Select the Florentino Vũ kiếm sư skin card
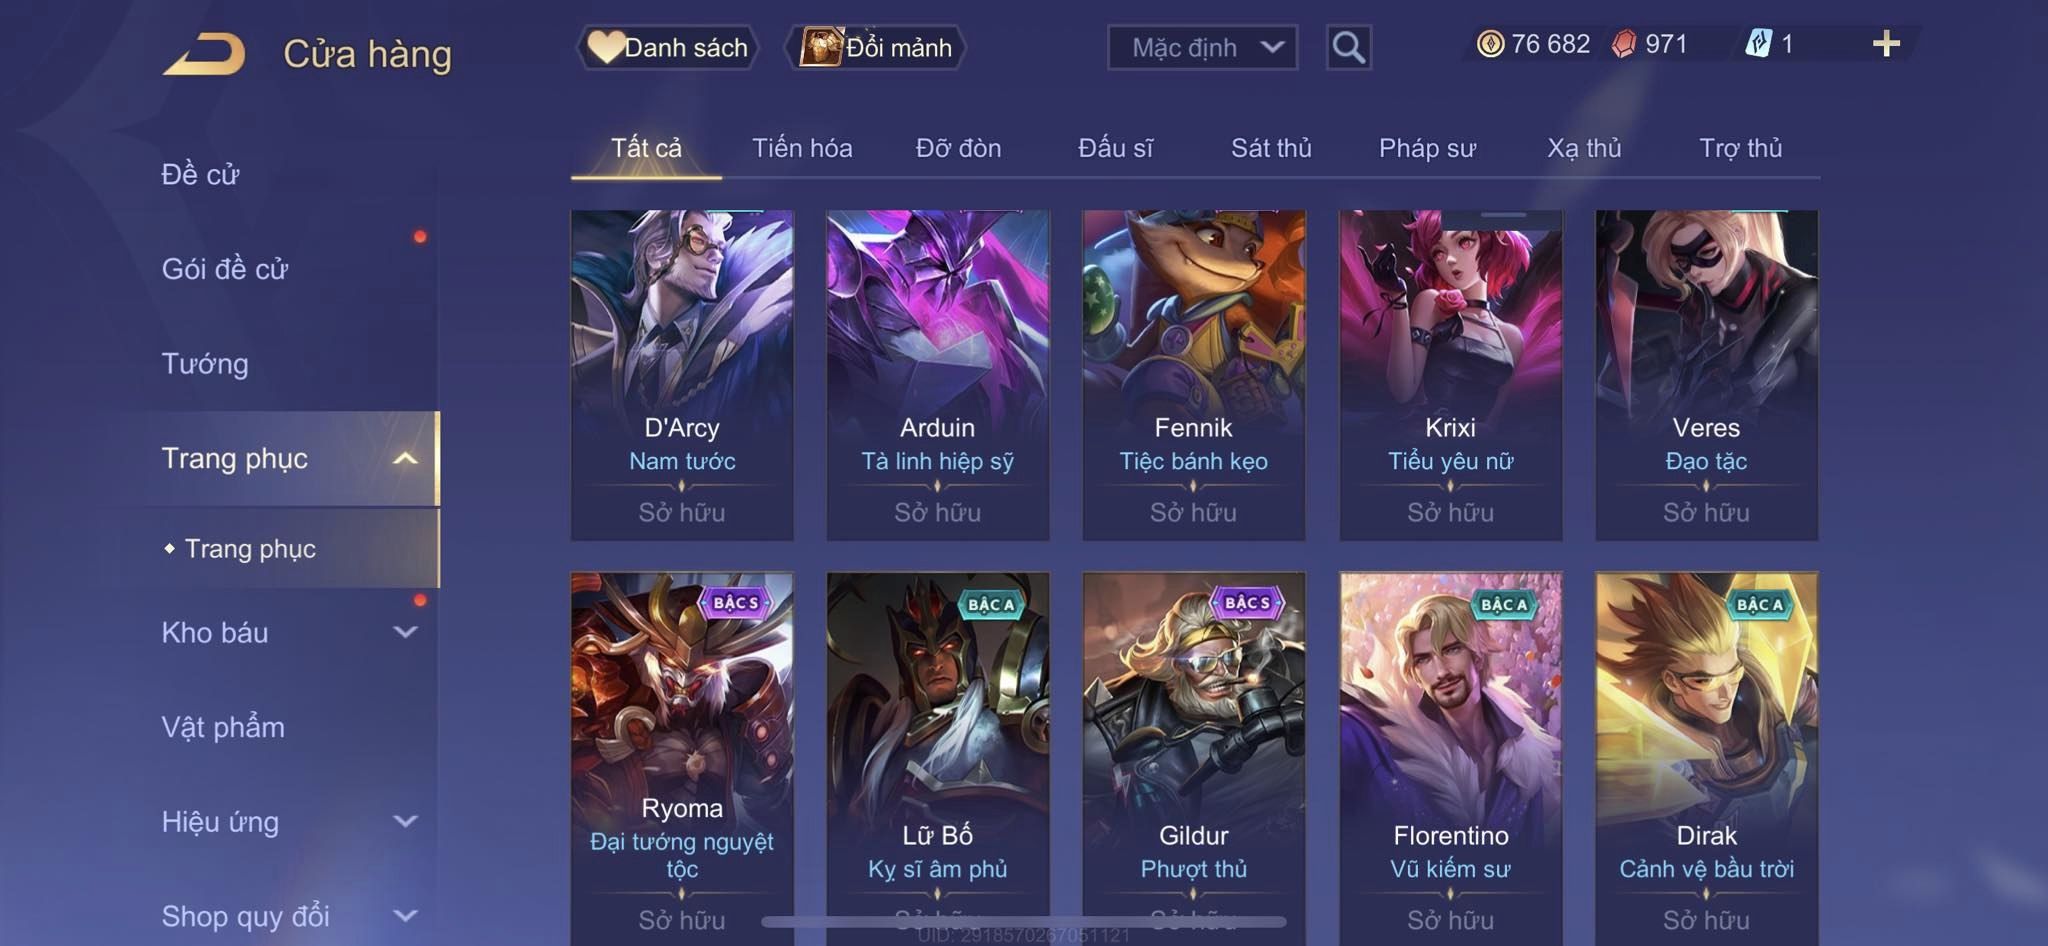The image size is (2048, 946). point(1450,758)
